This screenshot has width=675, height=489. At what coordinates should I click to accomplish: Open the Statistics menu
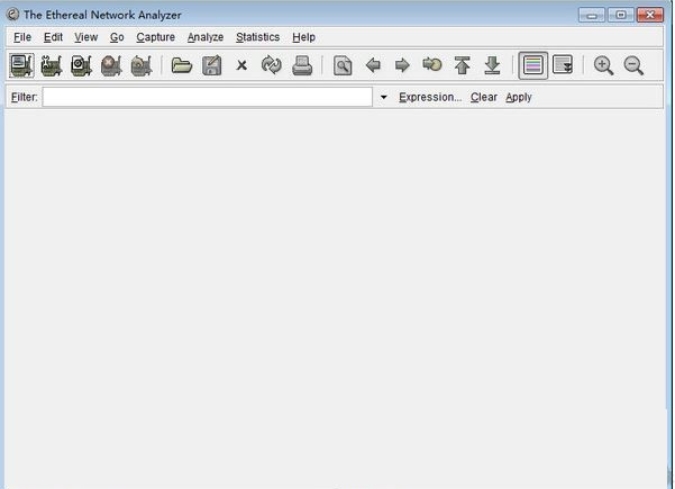[257, 37]
